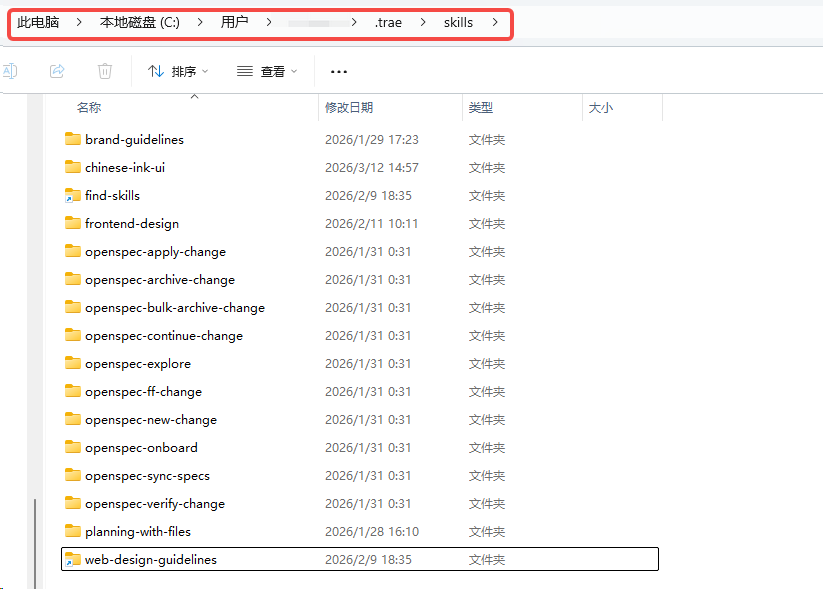Go to 用户 folder in breadcrumb
The height and width of the screenshot is (589, 823).
234,22
